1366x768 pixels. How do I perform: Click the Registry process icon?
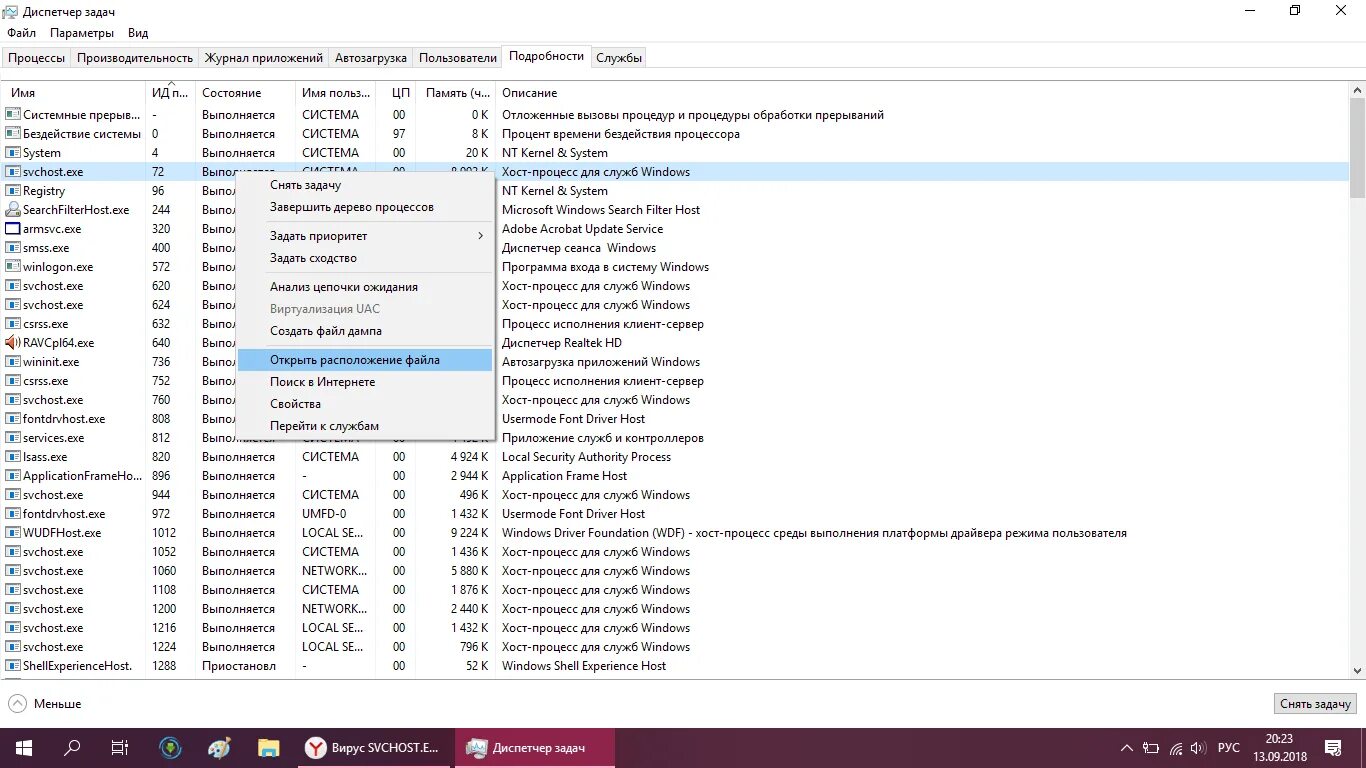click(x=13, y=191)
